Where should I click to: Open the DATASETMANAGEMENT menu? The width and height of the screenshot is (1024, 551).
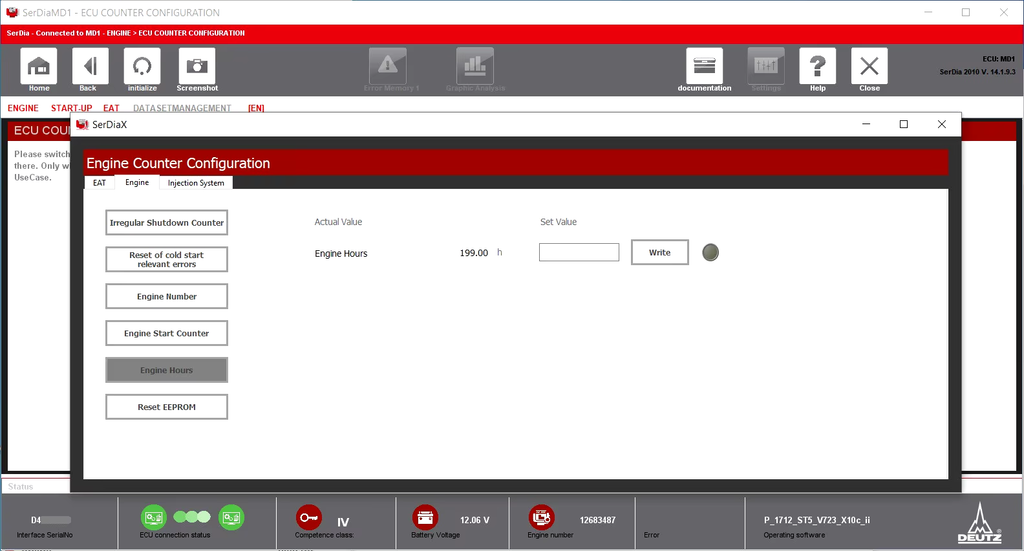click(x=182, y=108)
